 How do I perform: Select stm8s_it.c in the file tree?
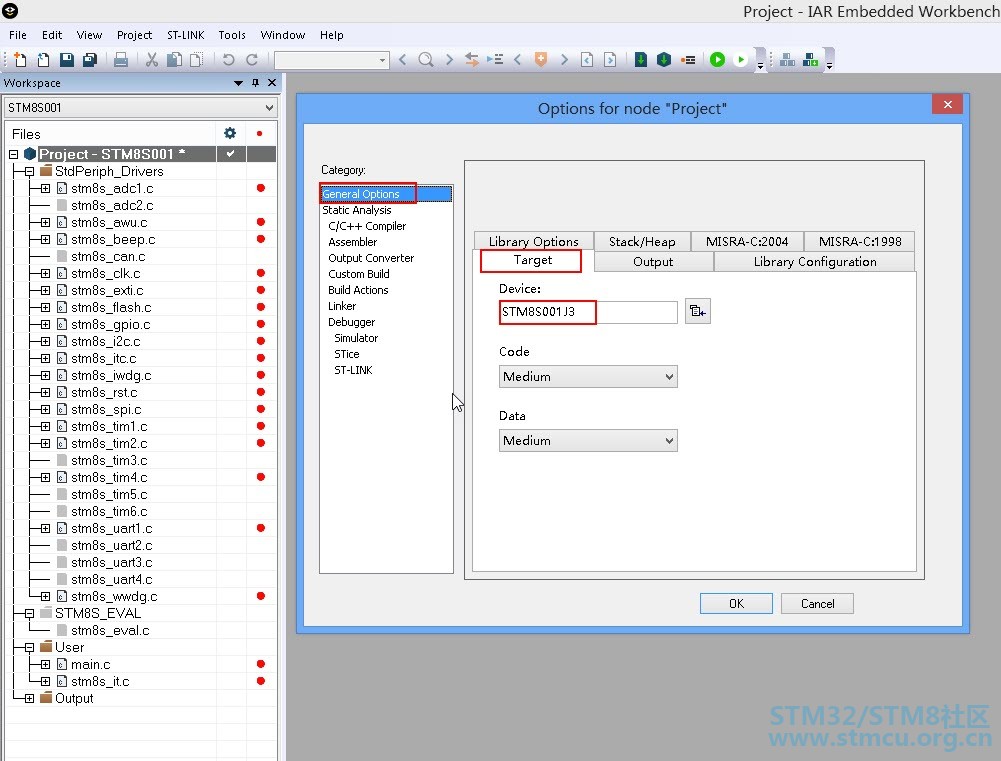tap(100, 682)
